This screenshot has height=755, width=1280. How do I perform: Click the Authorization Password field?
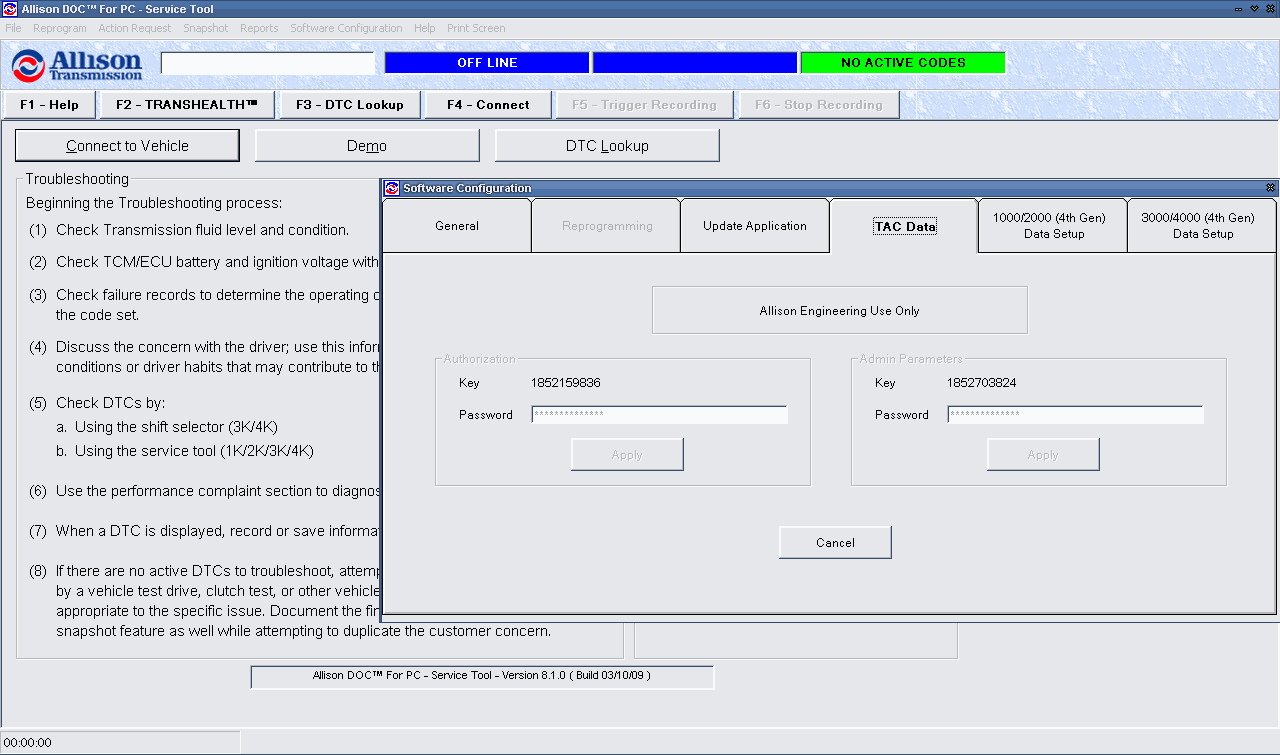coord(660,414)
